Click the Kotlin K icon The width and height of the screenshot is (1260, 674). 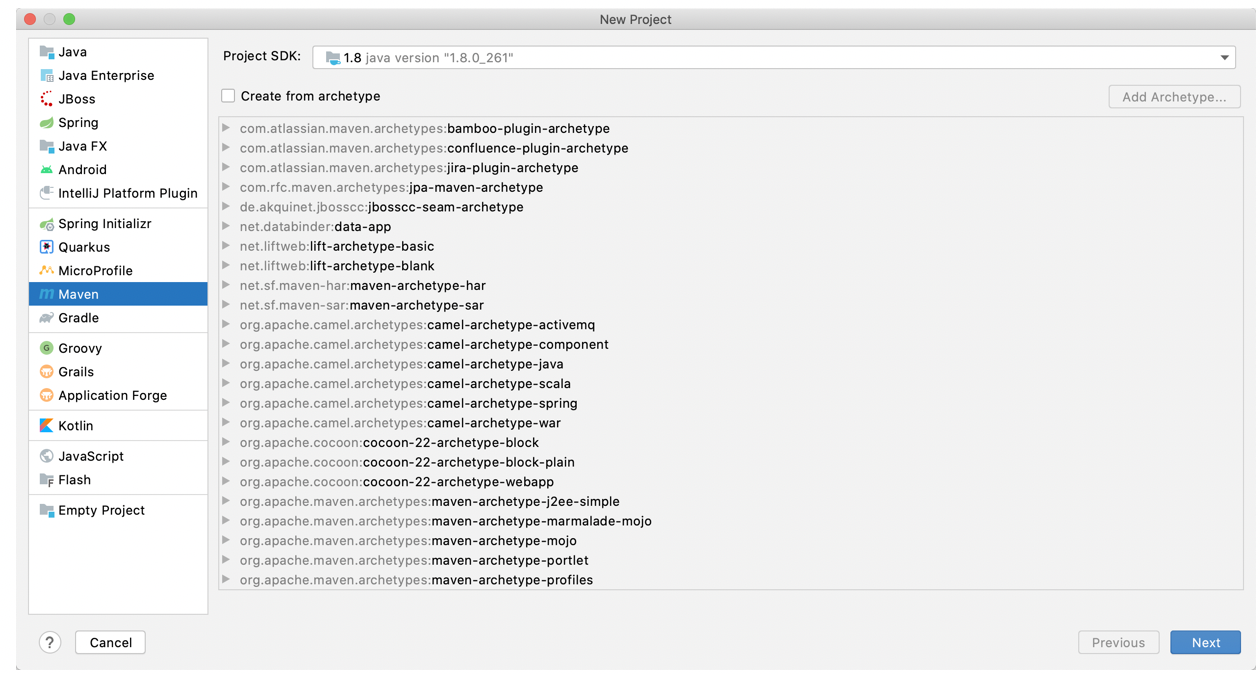point(46,426)
